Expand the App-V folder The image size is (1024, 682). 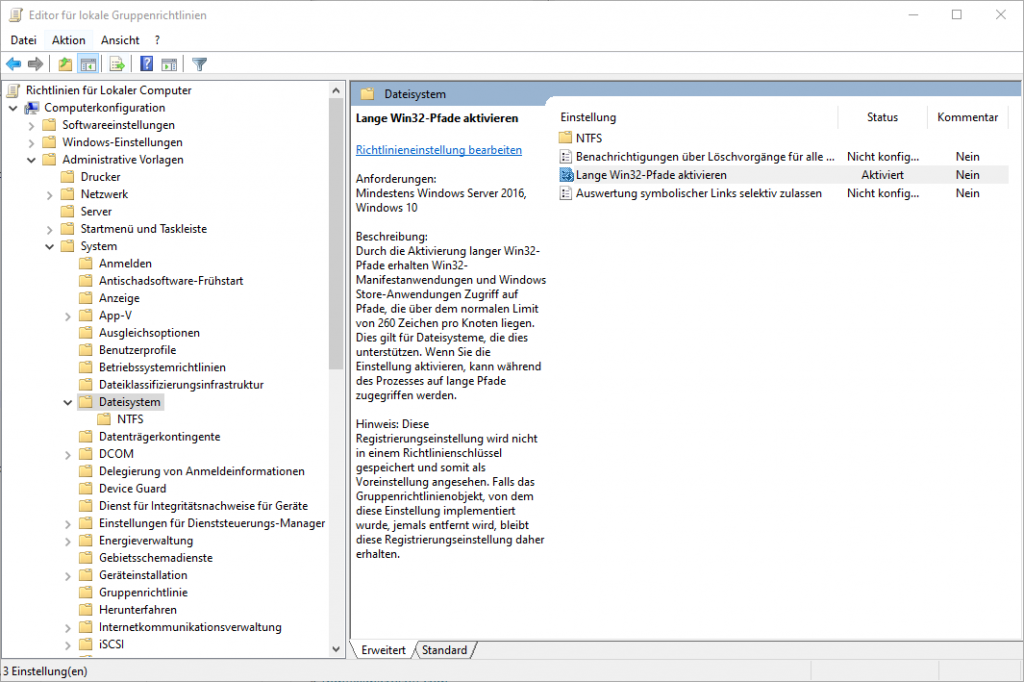68,316
